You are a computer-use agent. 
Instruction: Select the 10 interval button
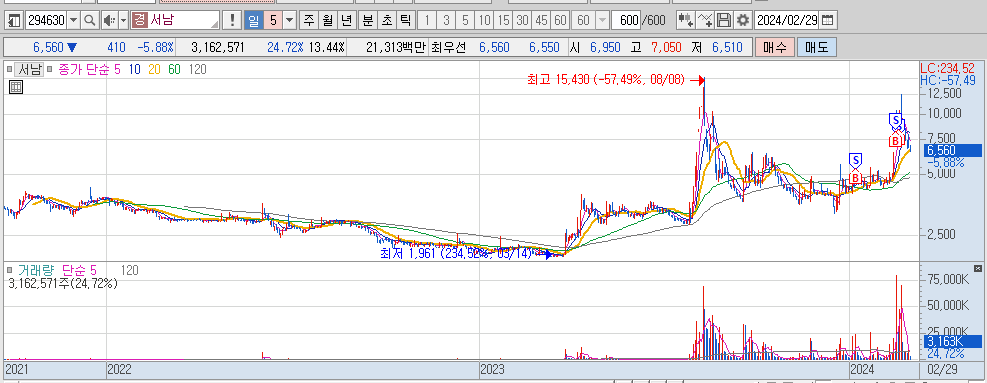(484, 20)
